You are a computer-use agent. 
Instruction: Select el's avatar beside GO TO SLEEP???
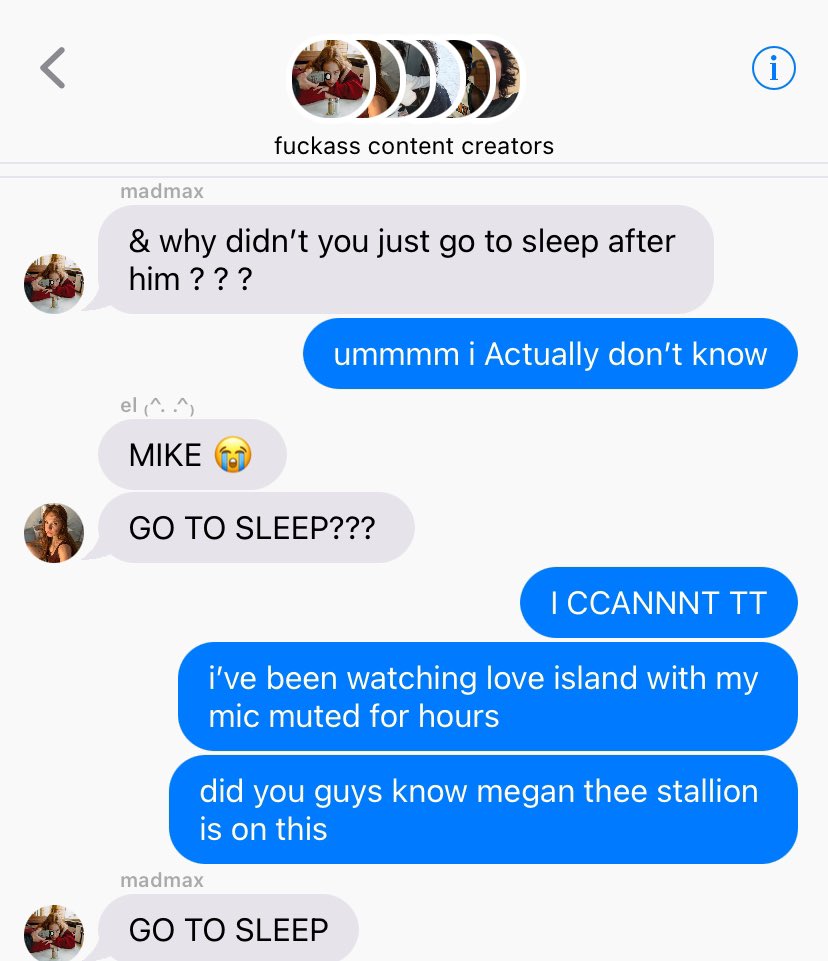point(54,533)
